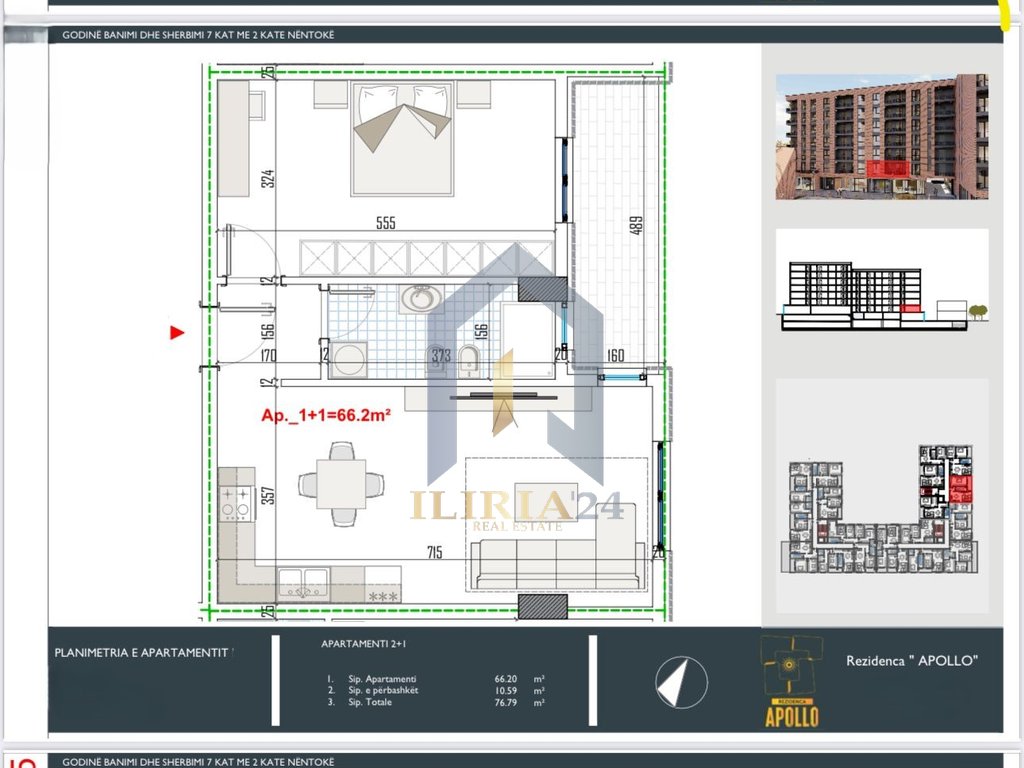Click the Ap._1+1=66.2m² red label

pyautogui.click(x=325, y=413)
